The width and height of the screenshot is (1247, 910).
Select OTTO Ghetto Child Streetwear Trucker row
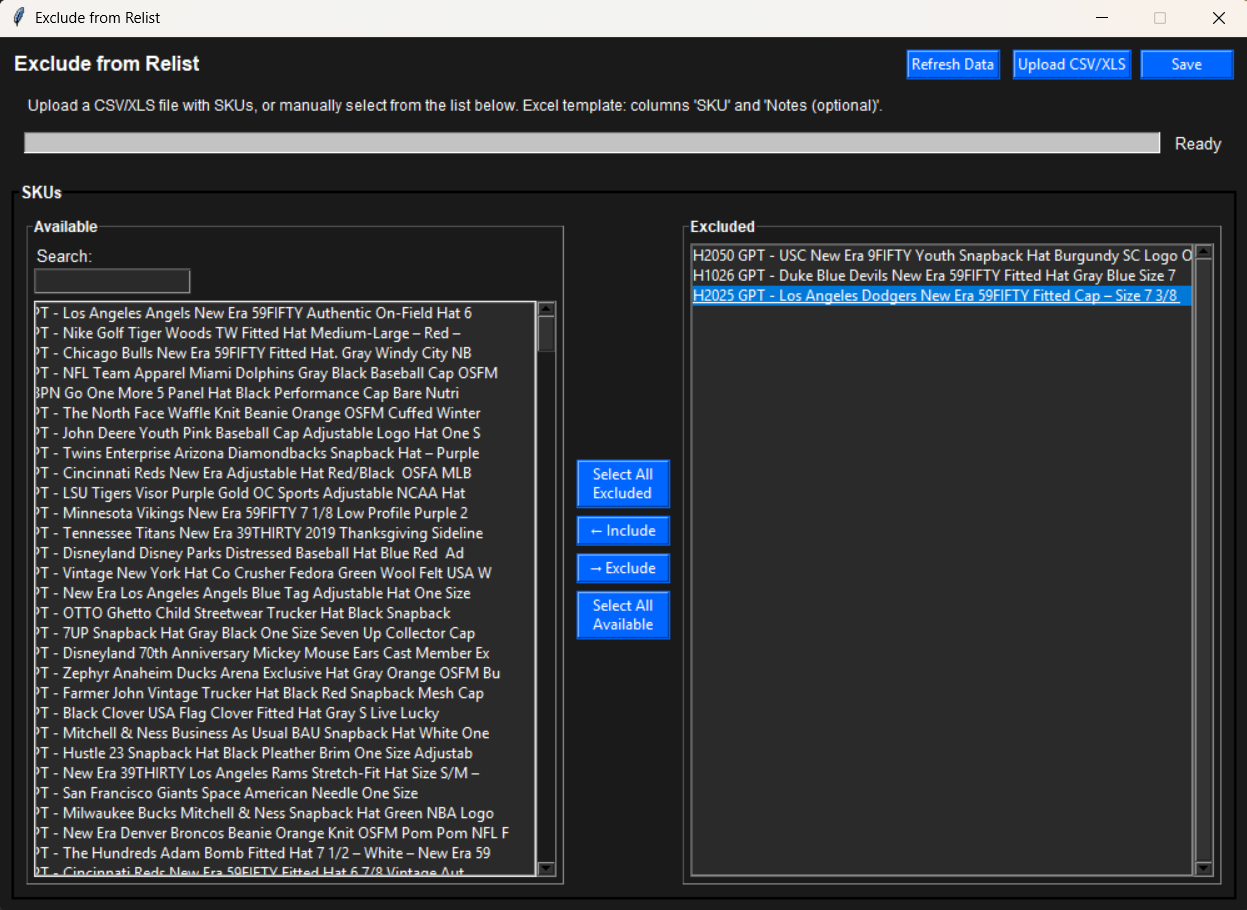tap(286, 613)
